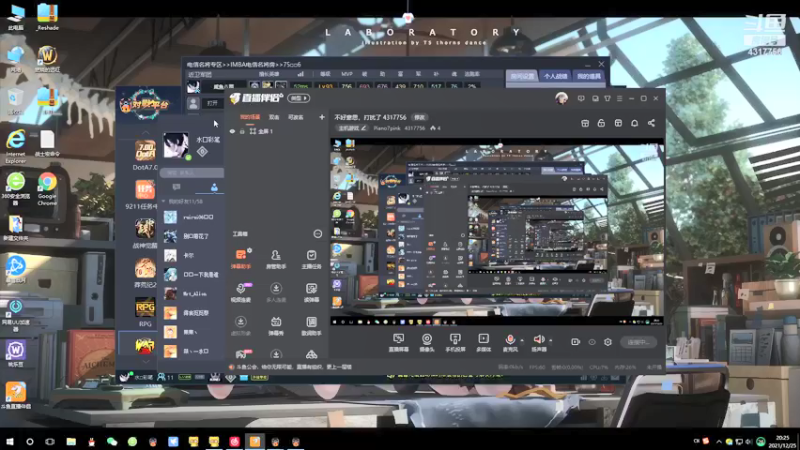Expand speaker options arrow beside 扬声器

click(x=551, y=340)
